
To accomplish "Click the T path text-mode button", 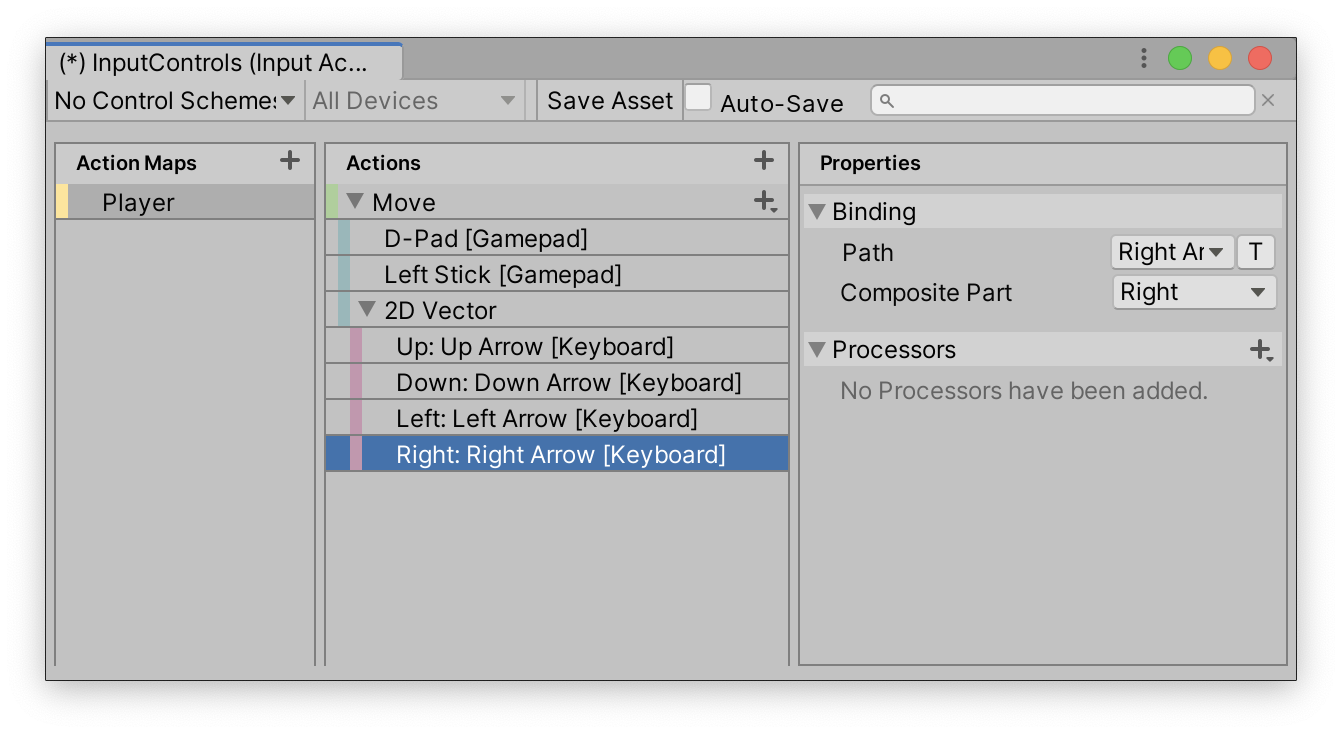I will click(x=1255, y=252).
